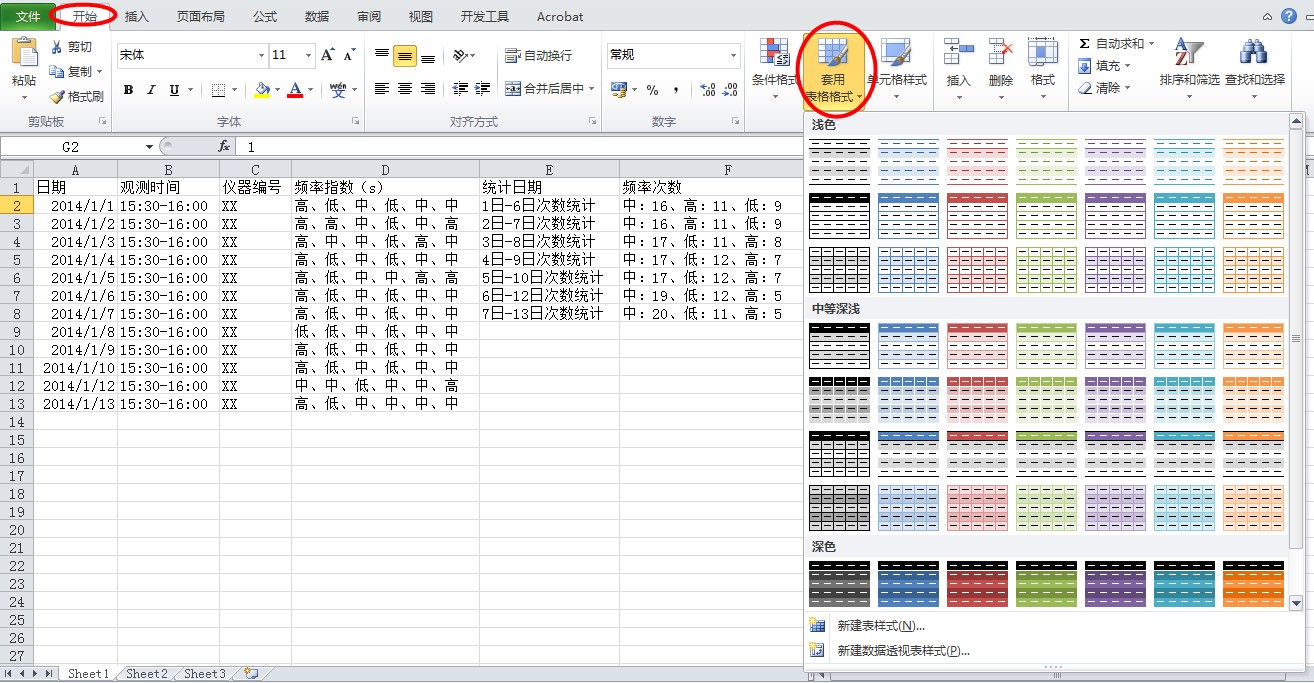Open the font color dropdown arrow
The image size is (1314, 683).
click(x=310, y=90)
